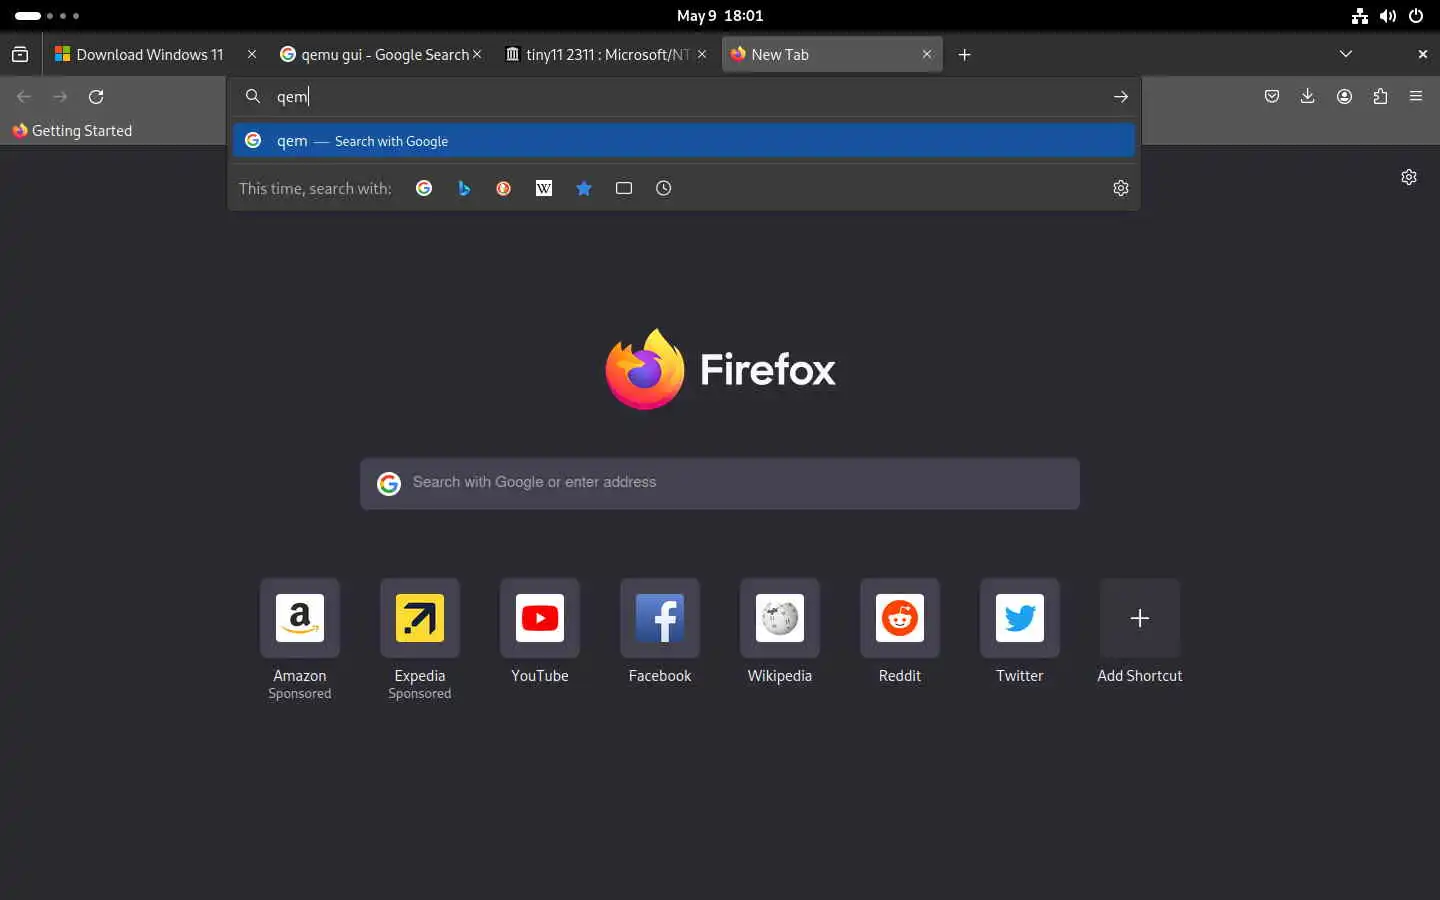Close the tiny11 2311 tab

702,55
